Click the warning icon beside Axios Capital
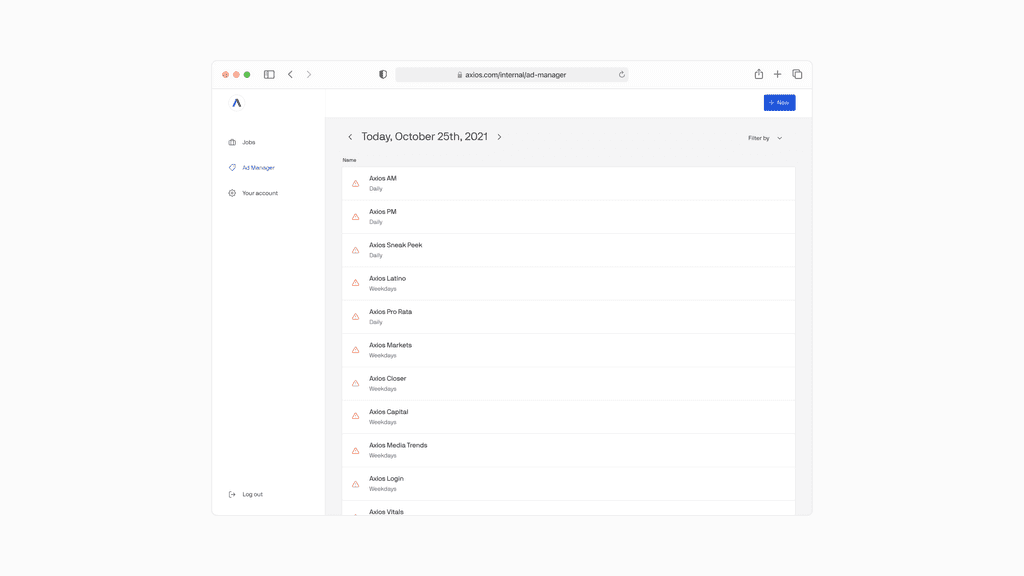The width and height of the screenshot is (1024, 576). pyautogui.click(x=355, y=416)
